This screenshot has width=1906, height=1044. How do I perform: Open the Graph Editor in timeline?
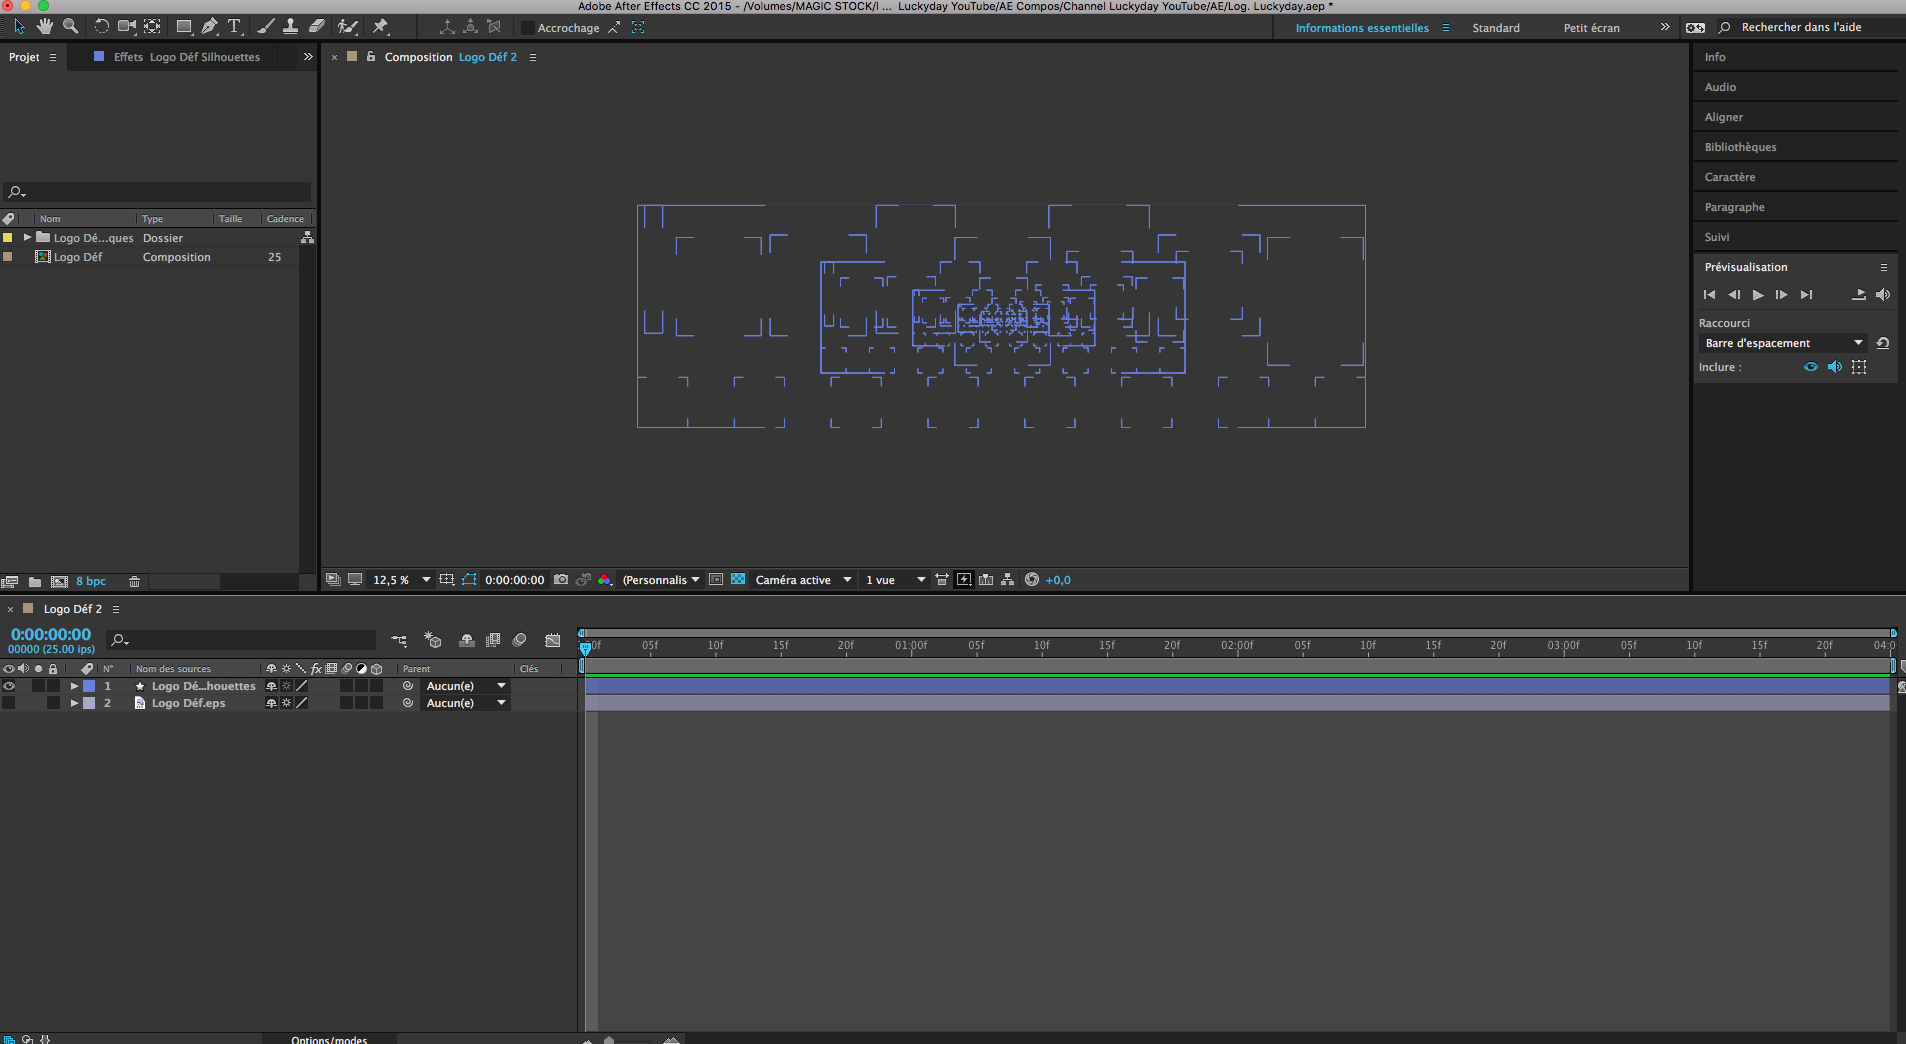point(552,640)
